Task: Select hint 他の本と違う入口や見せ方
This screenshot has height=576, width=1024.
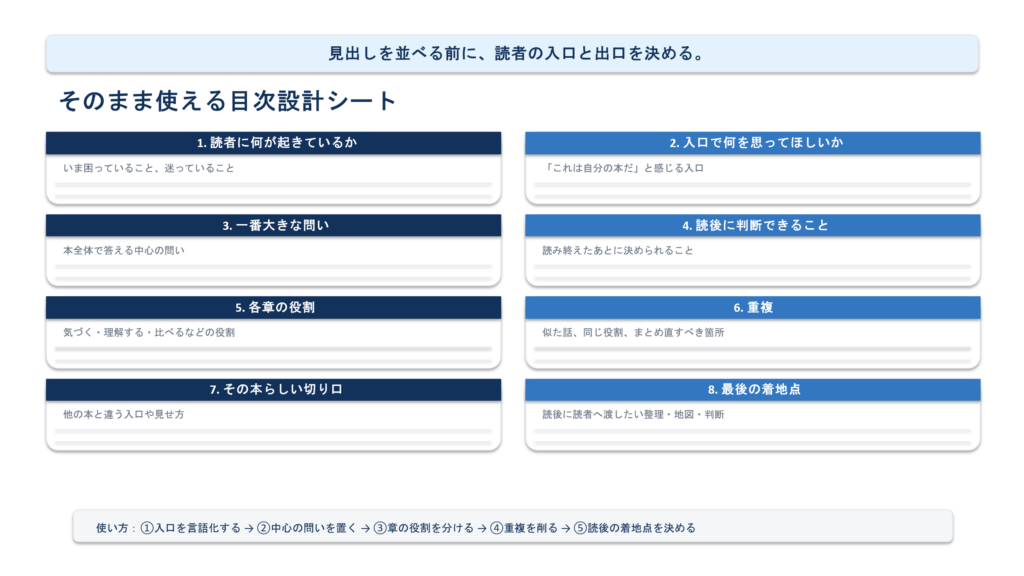Action: tap(123, 414)
